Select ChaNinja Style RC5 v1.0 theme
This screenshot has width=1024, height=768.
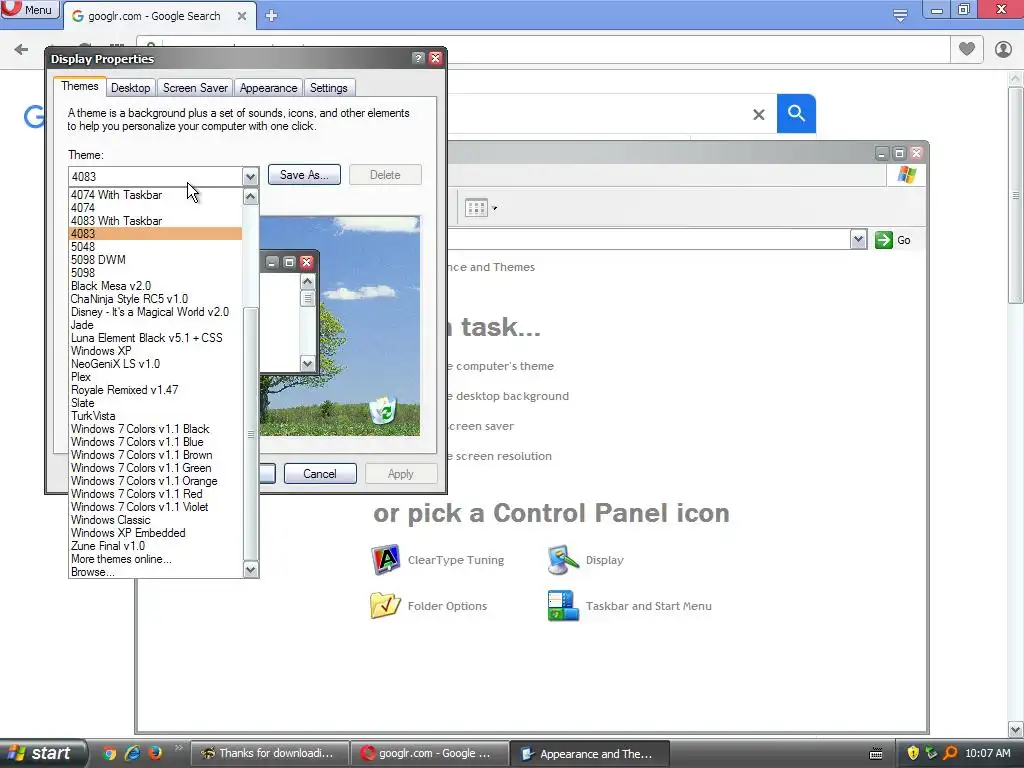155,298
